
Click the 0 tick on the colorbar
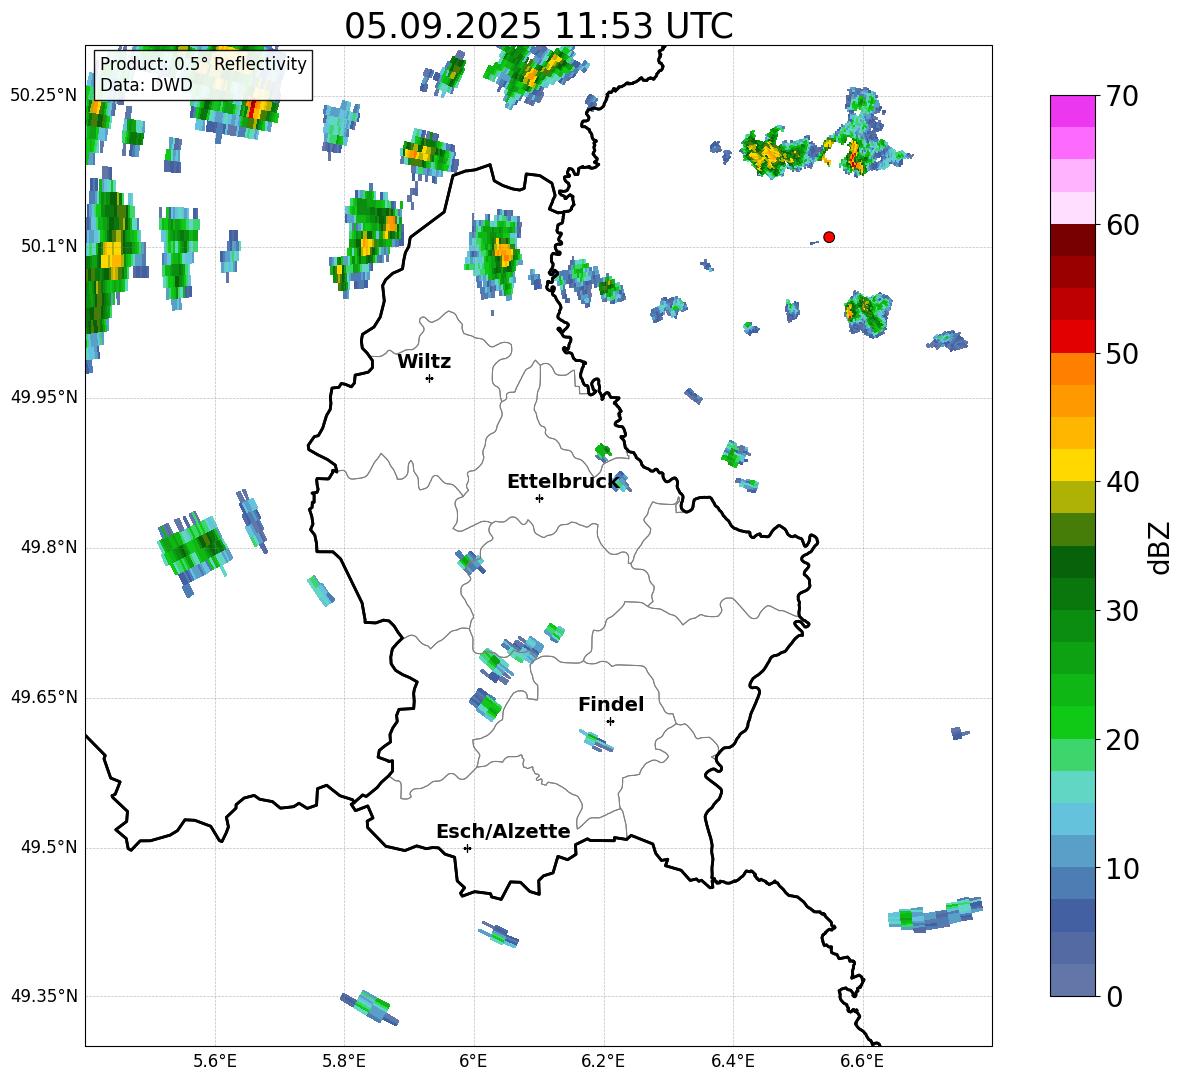(x=1114, y=996)
